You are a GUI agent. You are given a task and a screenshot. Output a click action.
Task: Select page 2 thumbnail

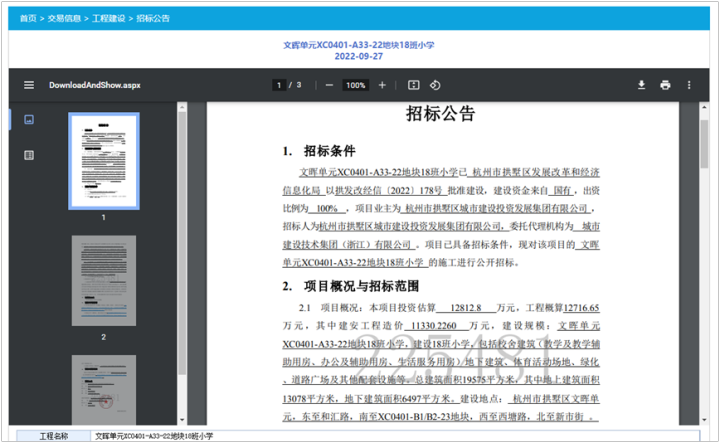pos(104,280)
